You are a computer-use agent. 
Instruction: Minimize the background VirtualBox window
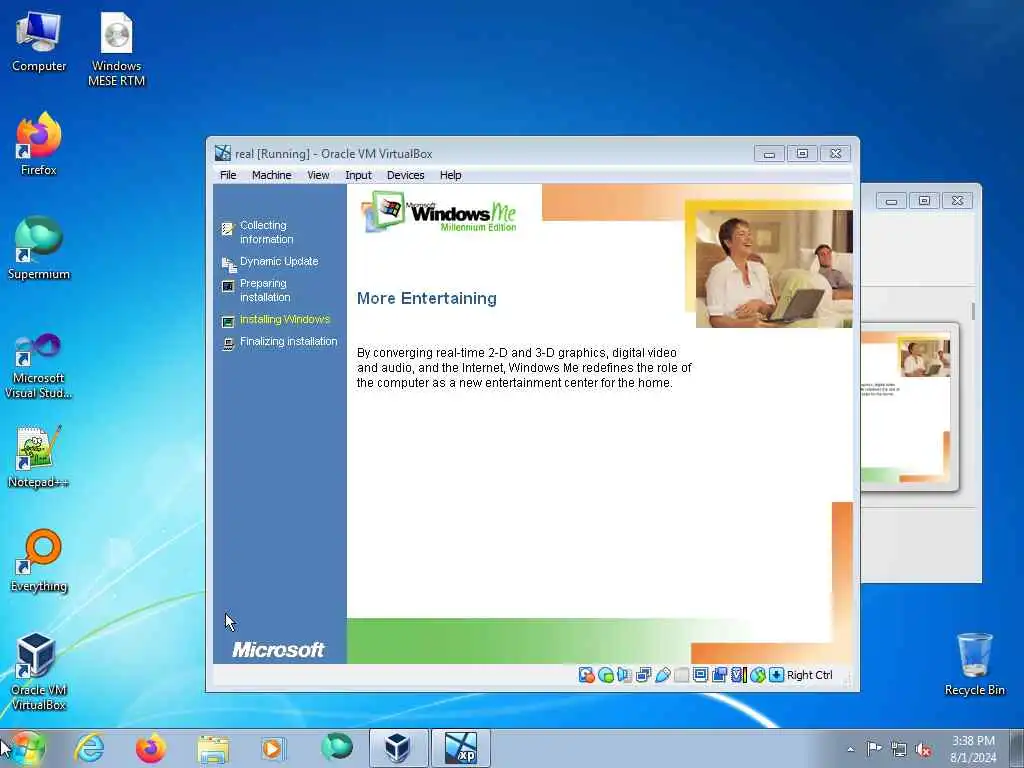(x=891, y=200)
